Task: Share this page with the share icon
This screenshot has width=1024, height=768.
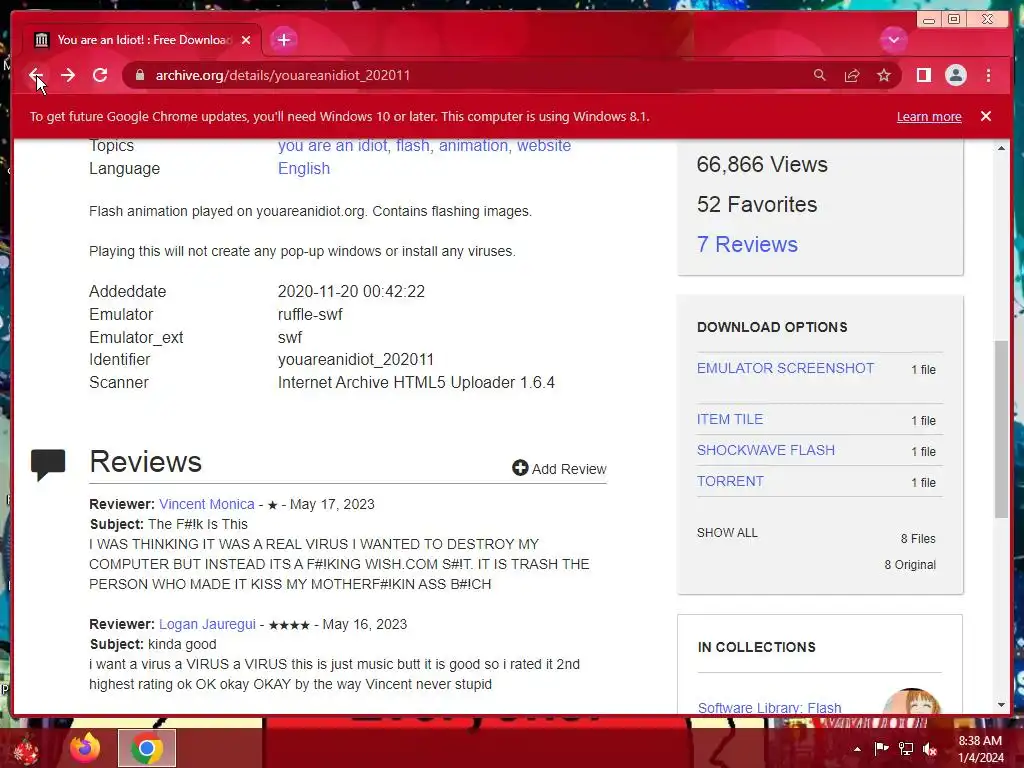Action: (x=852, y=75)
